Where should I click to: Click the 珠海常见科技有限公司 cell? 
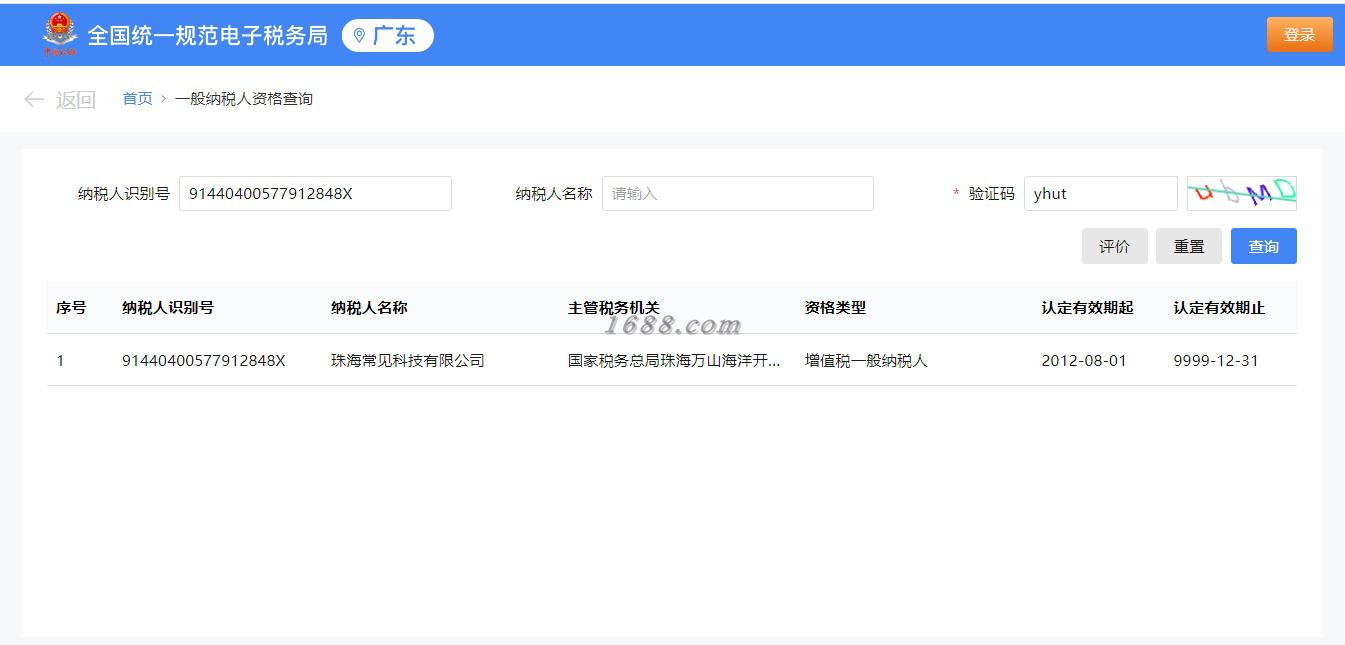[408, 361]
